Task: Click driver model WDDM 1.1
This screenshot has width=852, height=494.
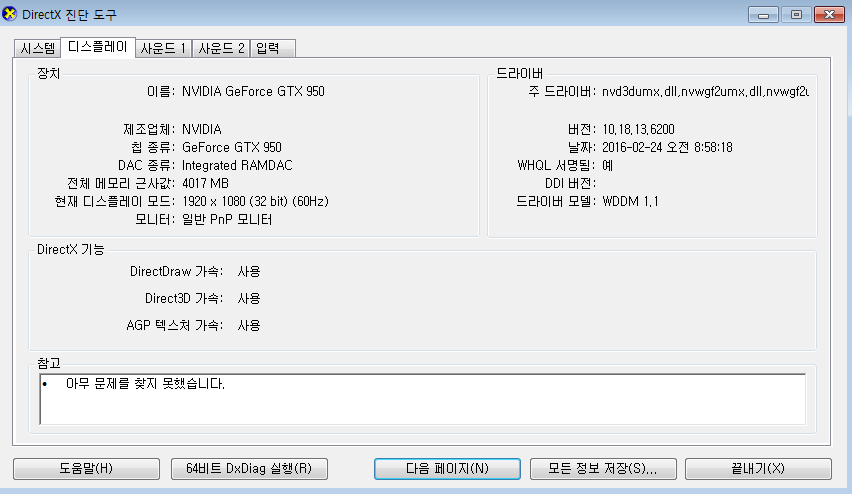Action: [630, 202]
